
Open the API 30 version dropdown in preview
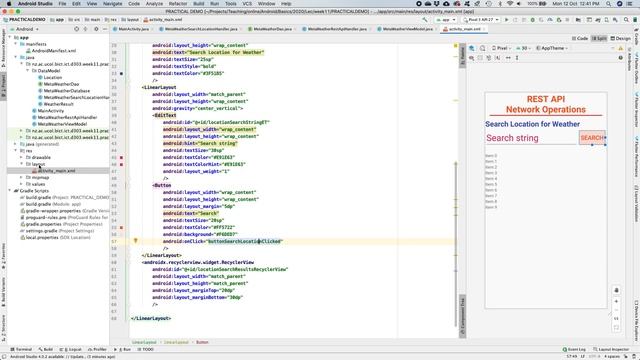tap(523, 48)
